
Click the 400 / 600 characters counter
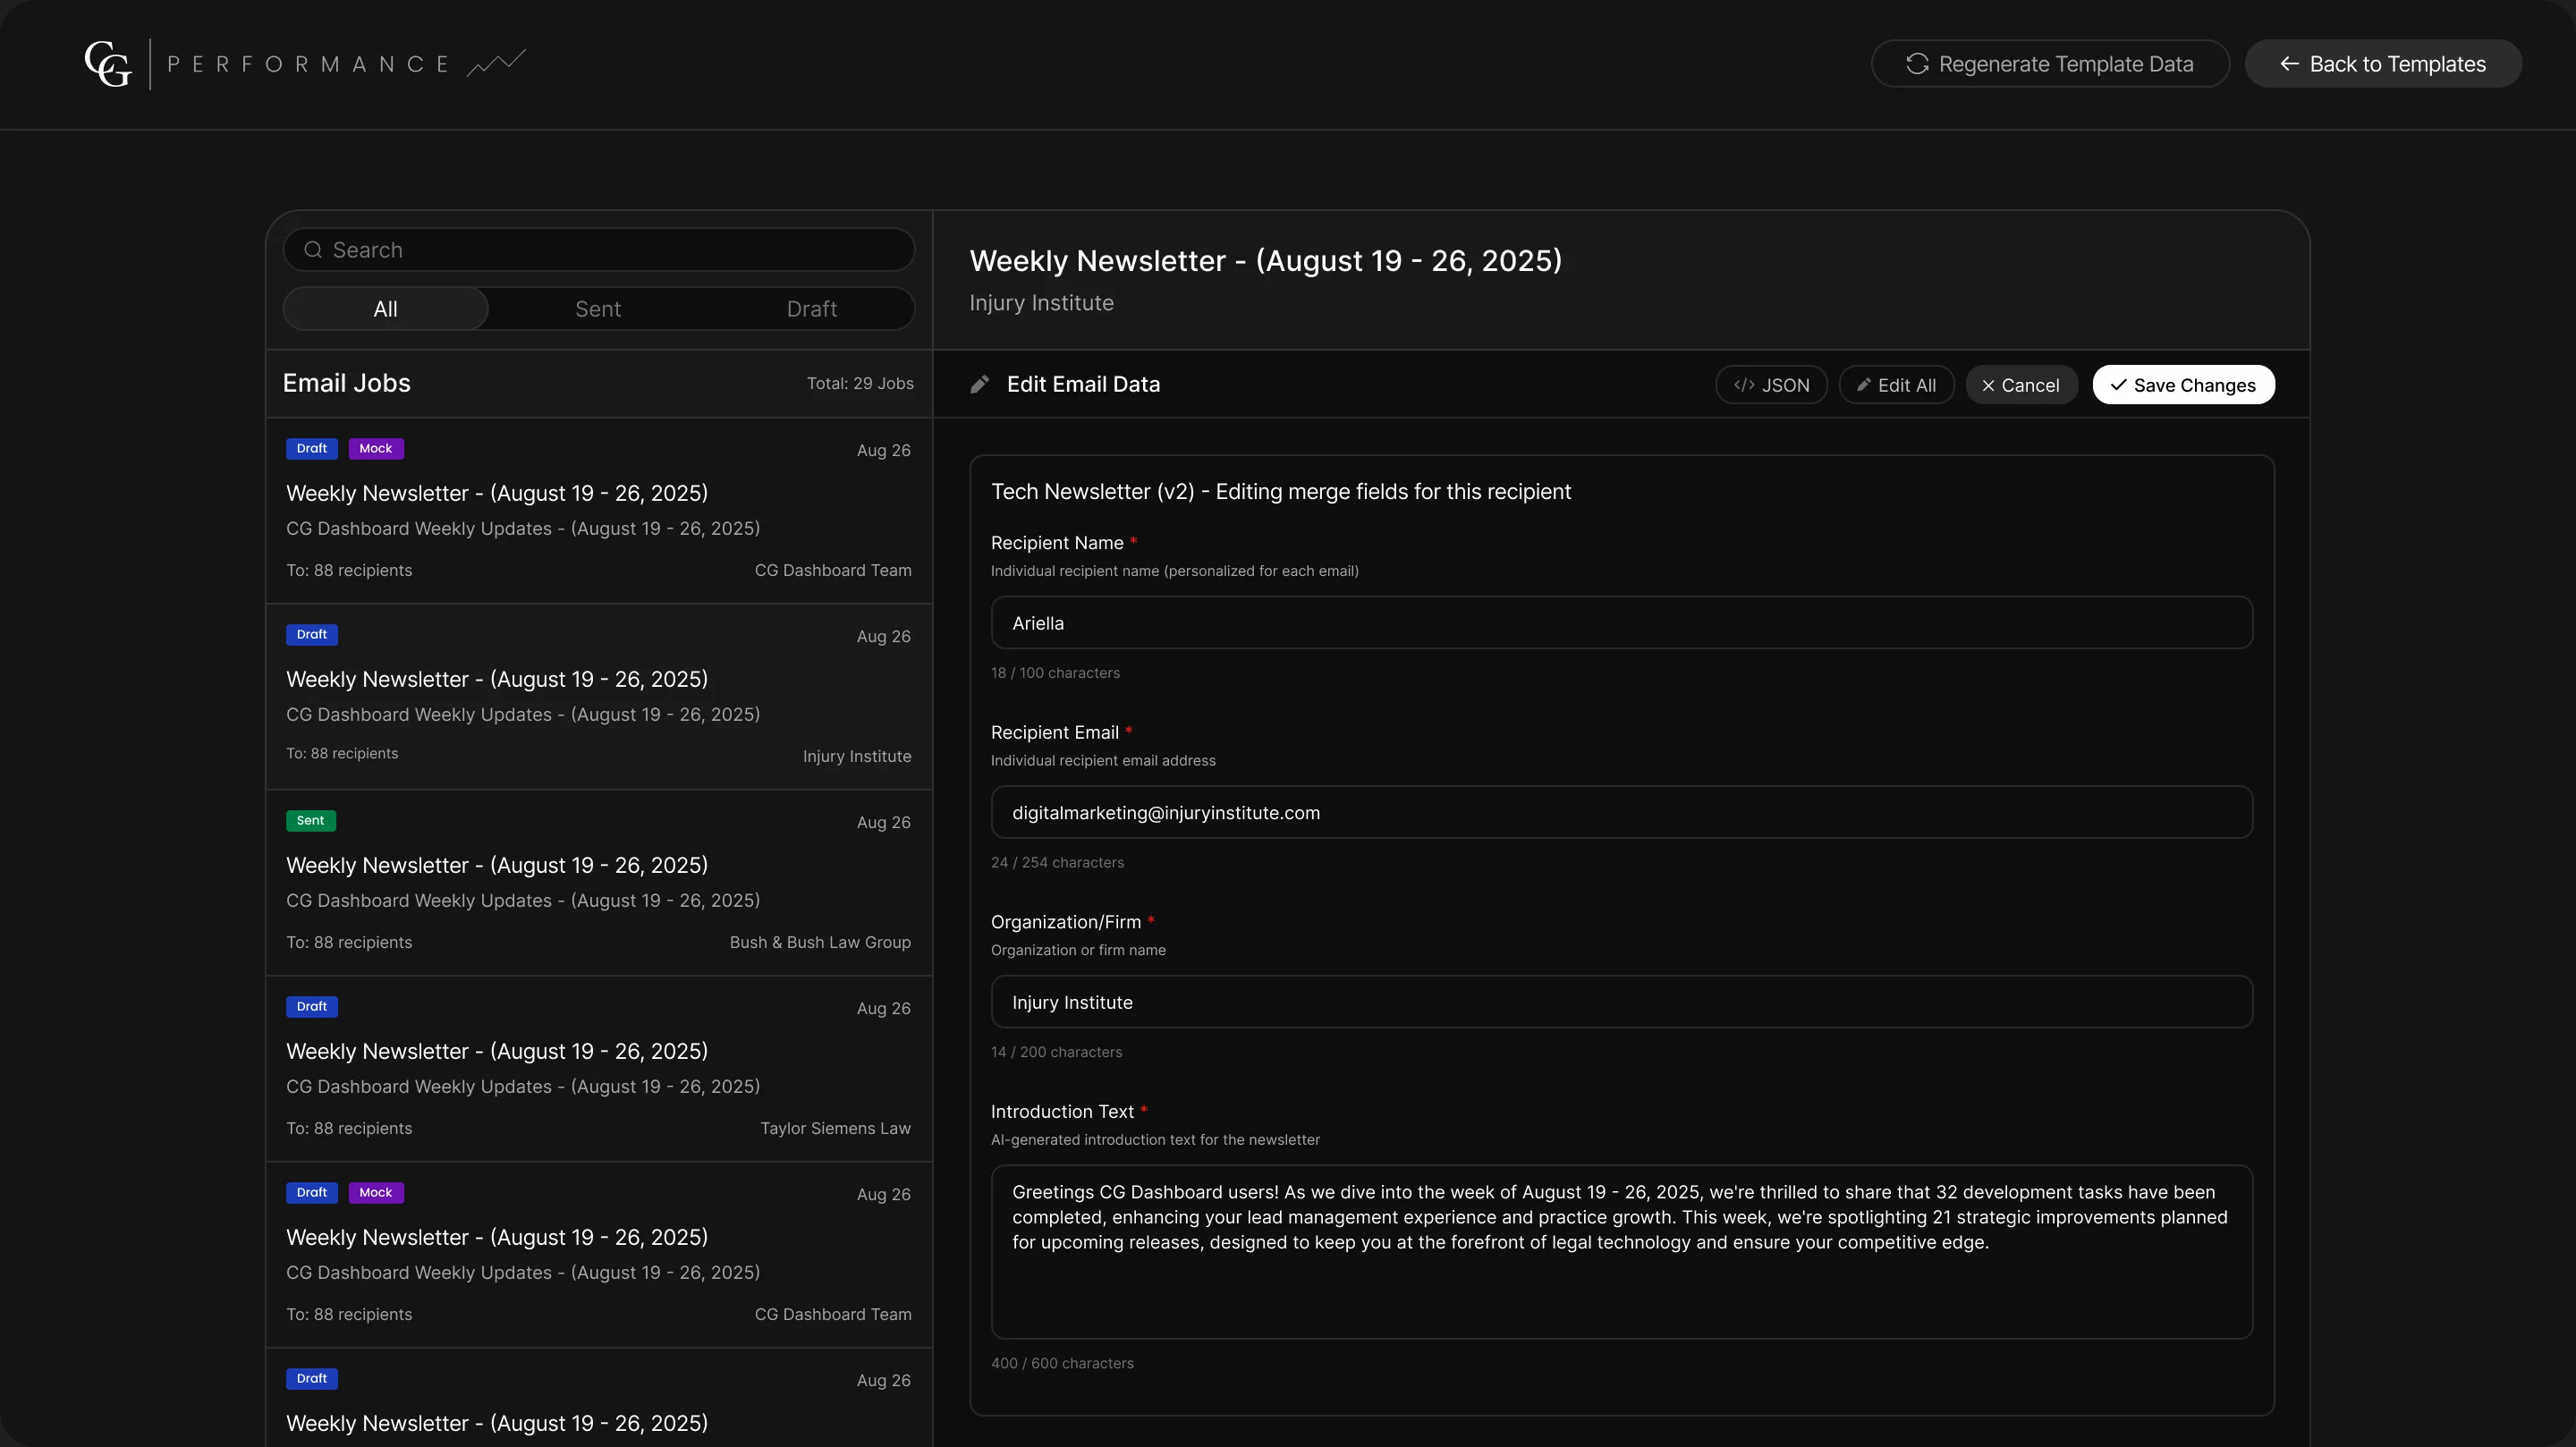tap(1062, 1364)
